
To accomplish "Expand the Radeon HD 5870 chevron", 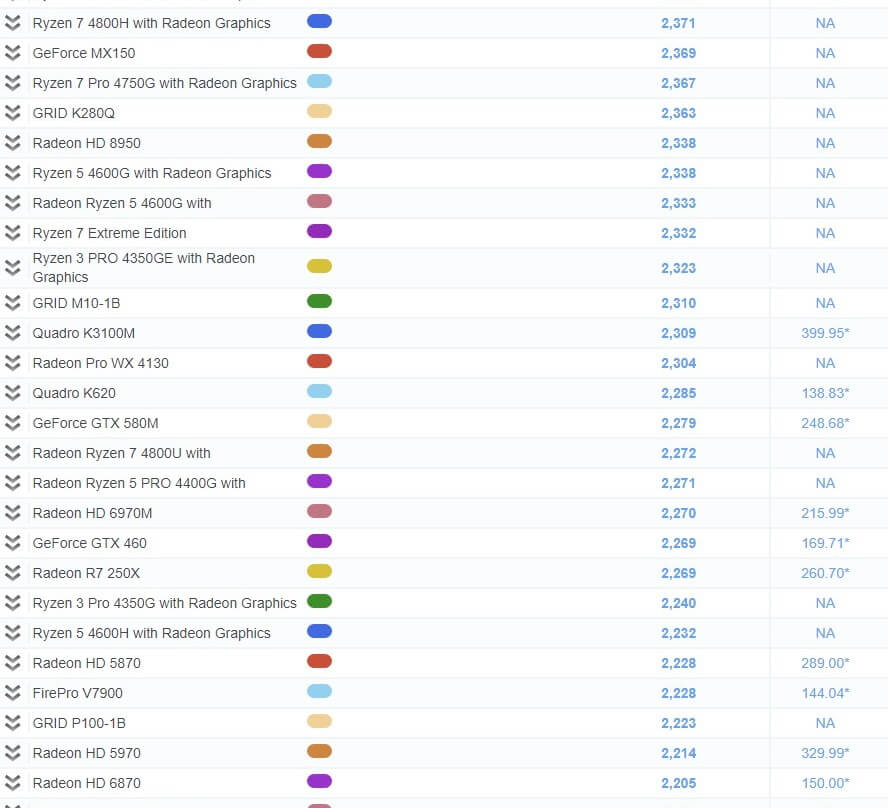I will [x=12, y=664].
